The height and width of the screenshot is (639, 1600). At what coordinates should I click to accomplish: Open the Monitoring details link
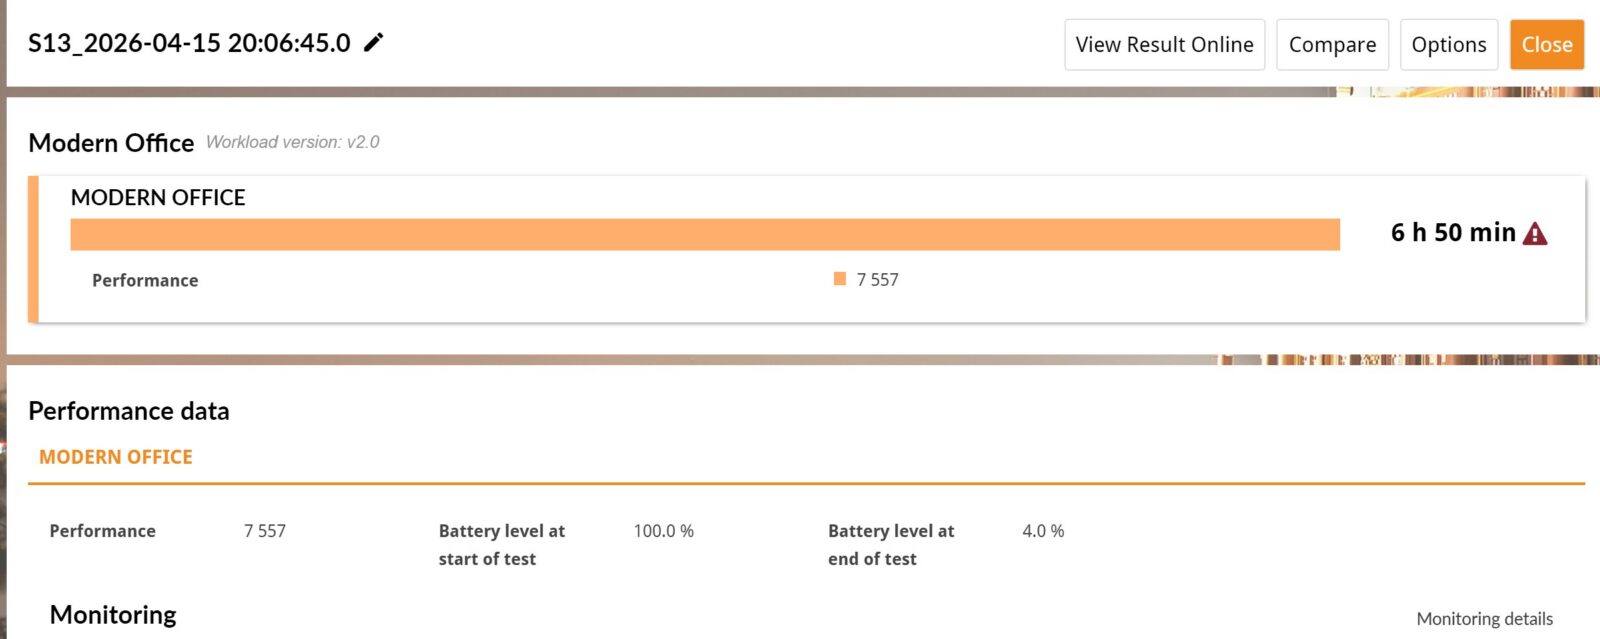1484,619
